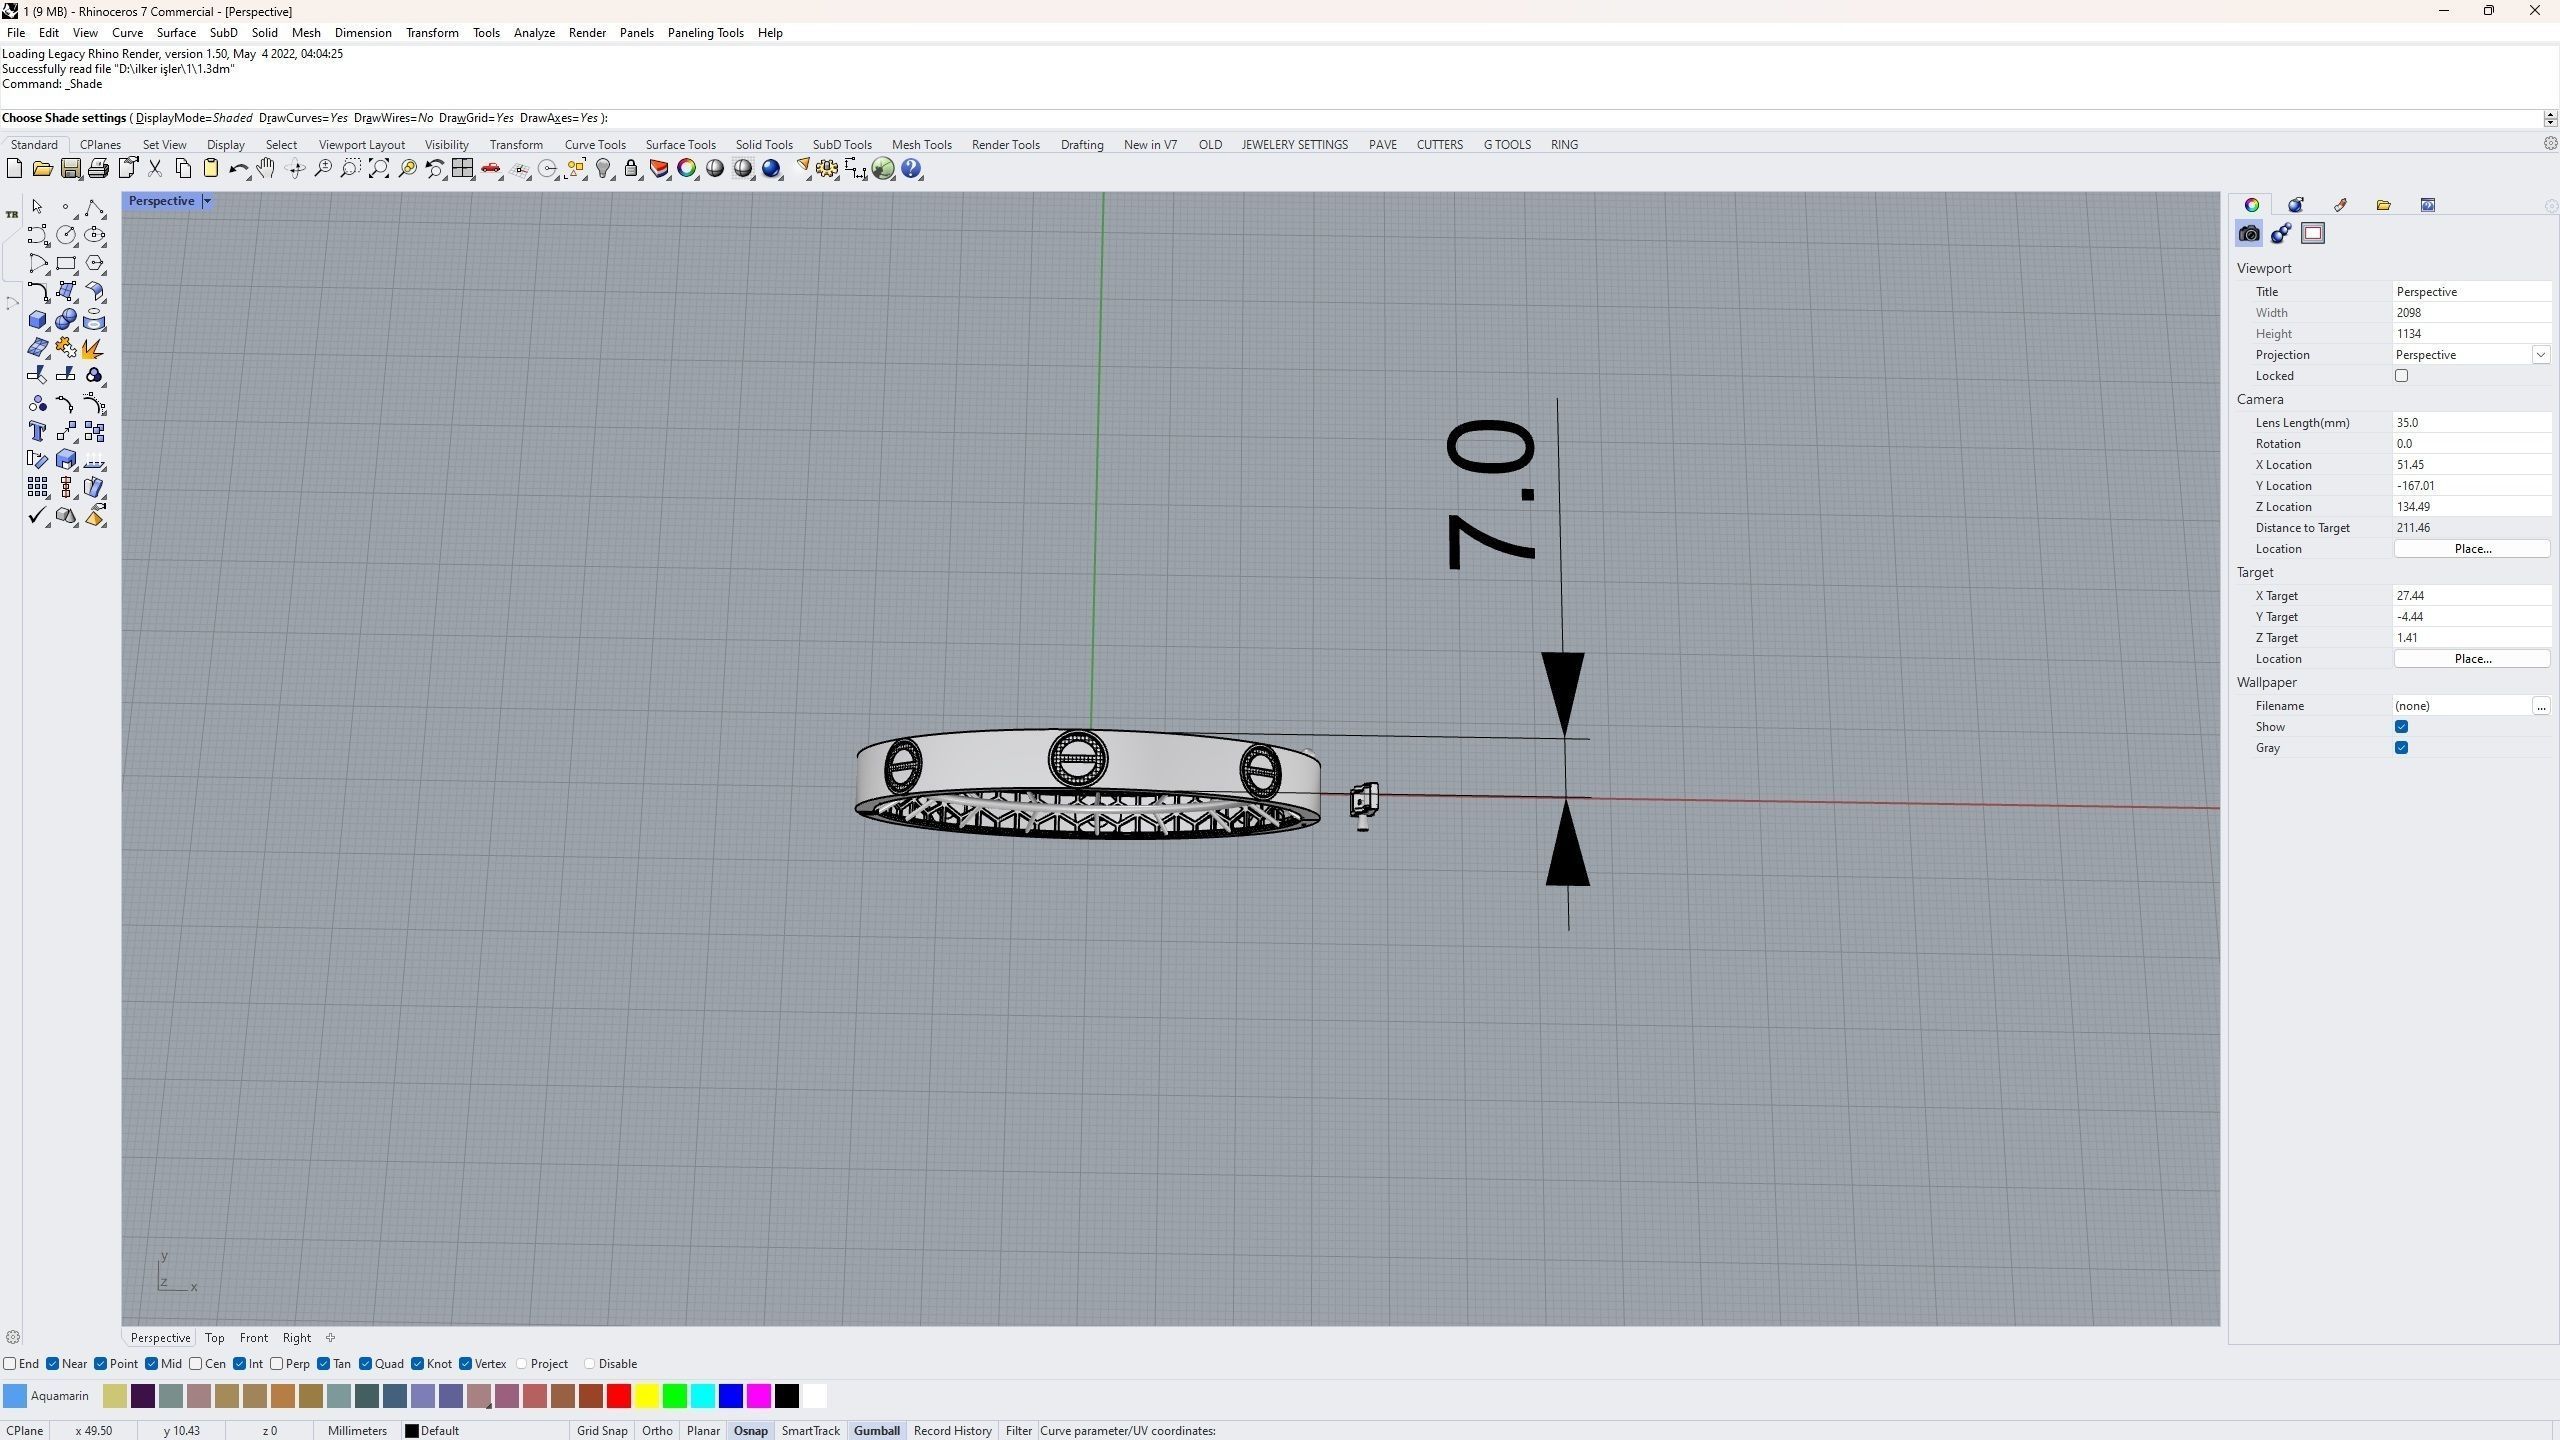Viewport: 2560px width, 1440px height.
Task: Click the Undo arrow icon
Action: pos(238,169)
